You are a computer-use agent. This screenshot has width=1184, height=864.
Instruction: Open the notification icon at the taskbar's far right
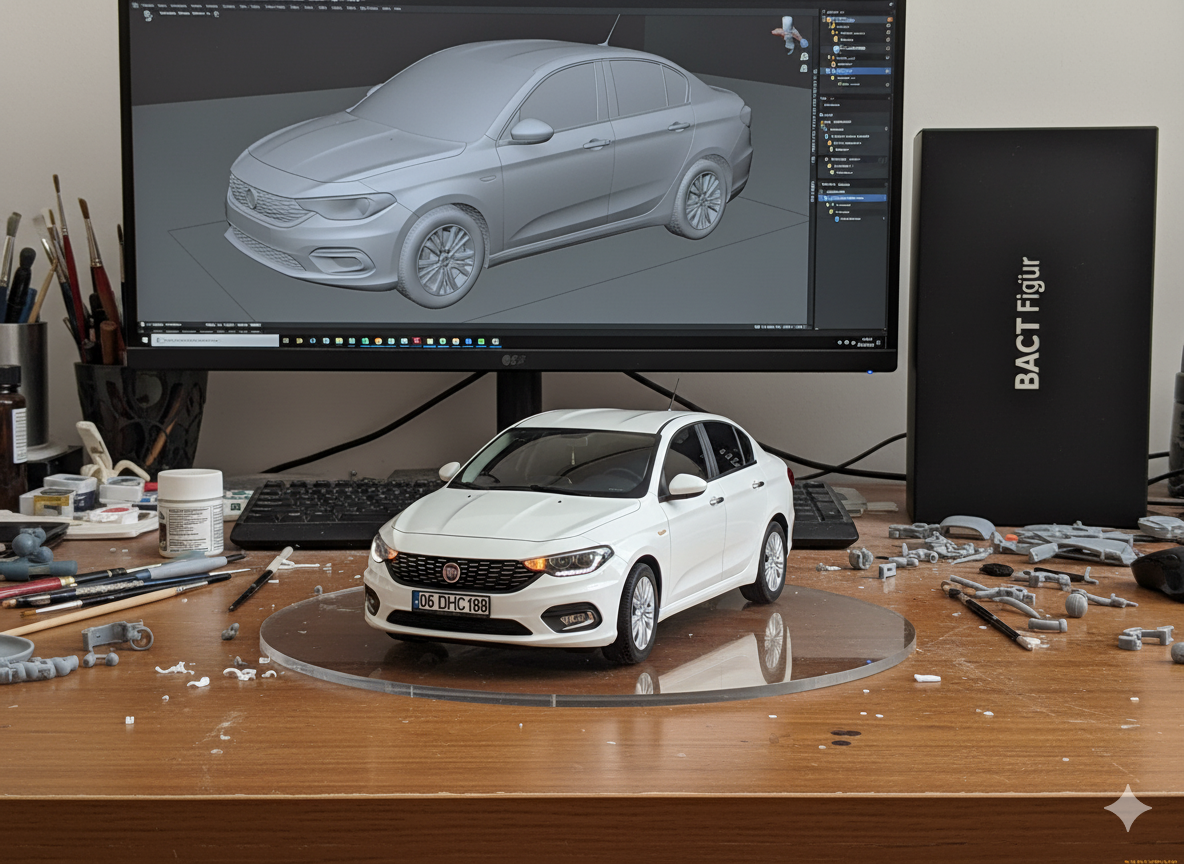pos(880,341)
